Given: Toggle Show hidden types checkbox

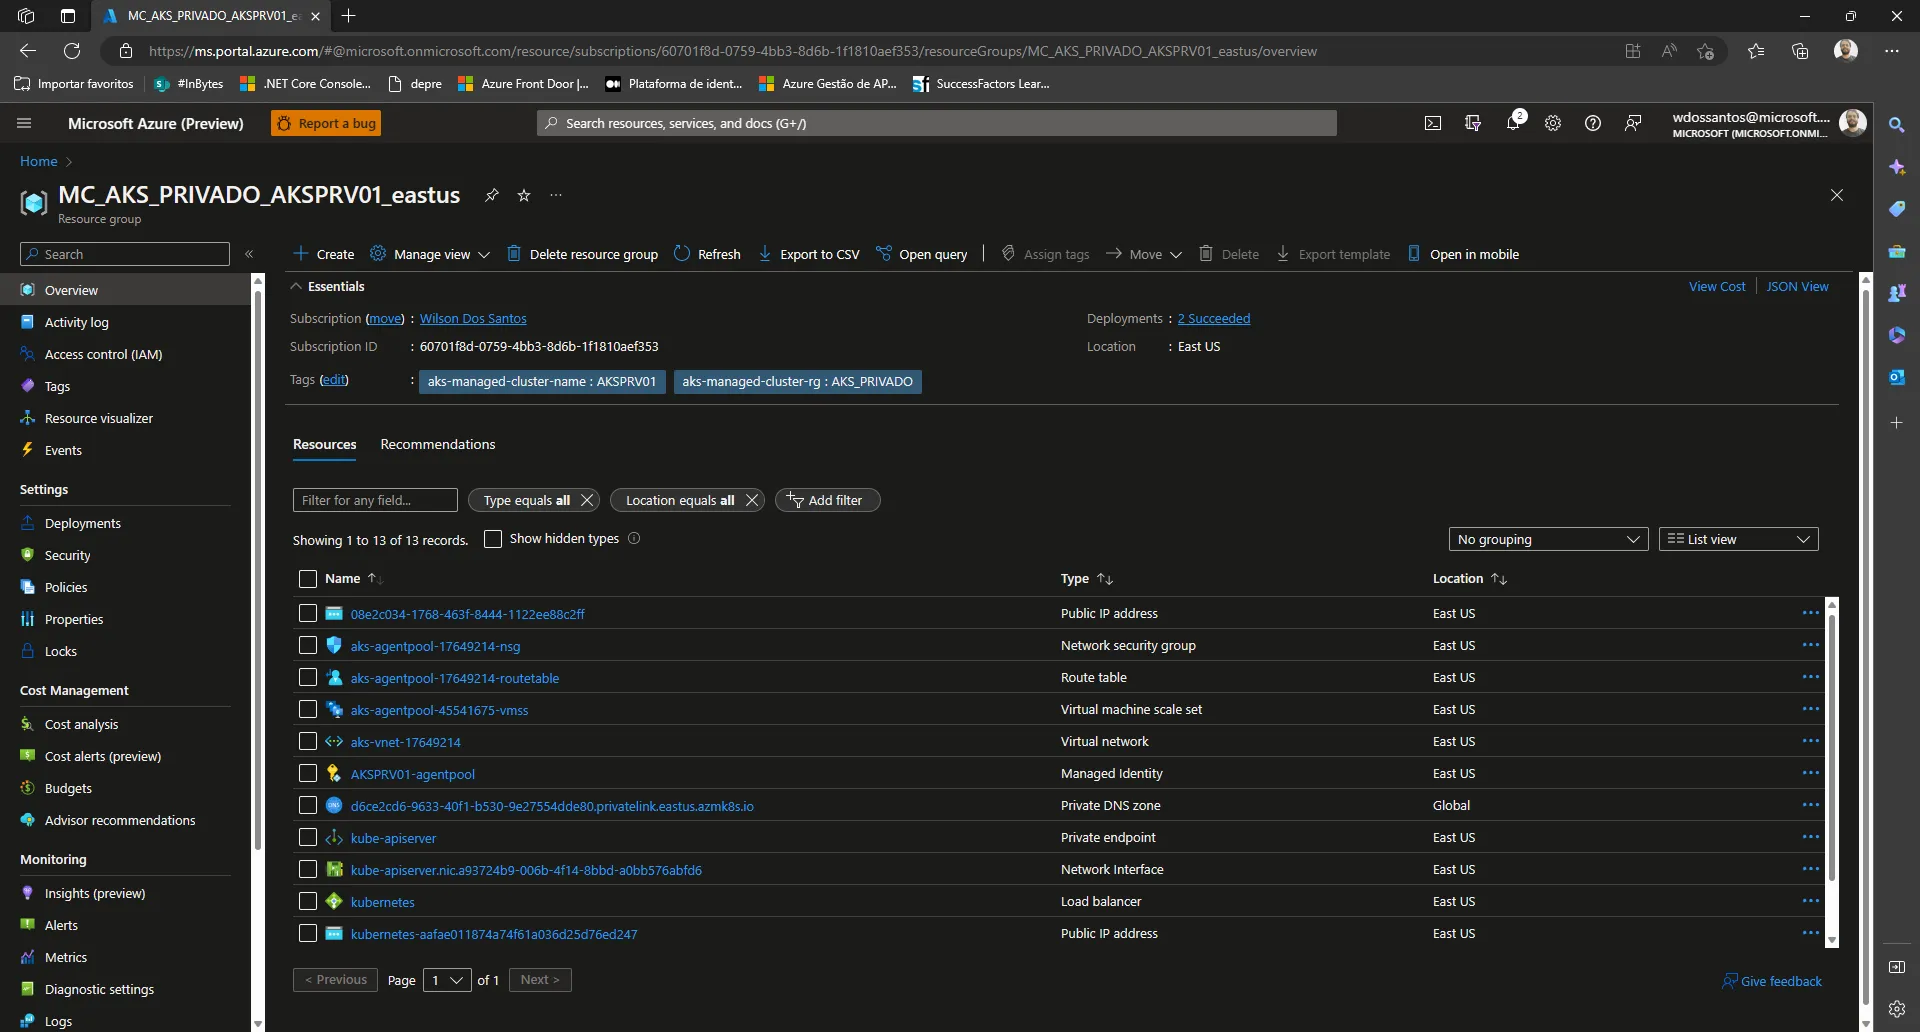Looking at the screenshot, I should pos(493,539).
